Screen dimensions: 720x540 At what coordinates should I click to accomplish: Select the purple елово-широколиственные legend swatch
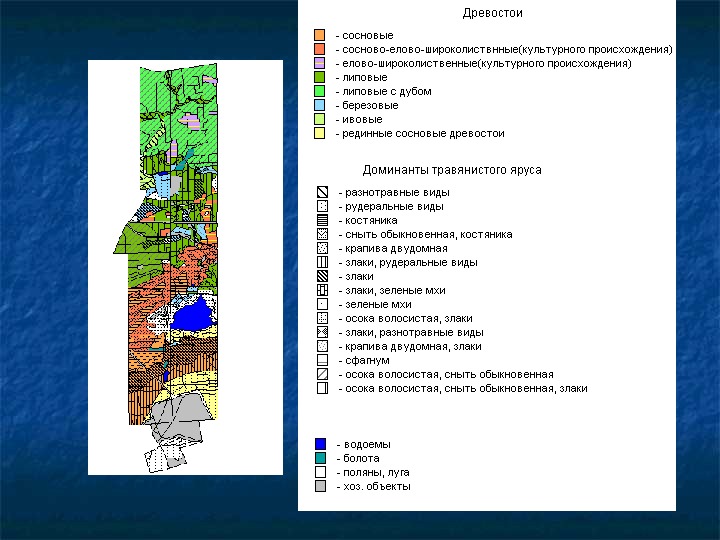pyautogui.click(x=320, y=63)
